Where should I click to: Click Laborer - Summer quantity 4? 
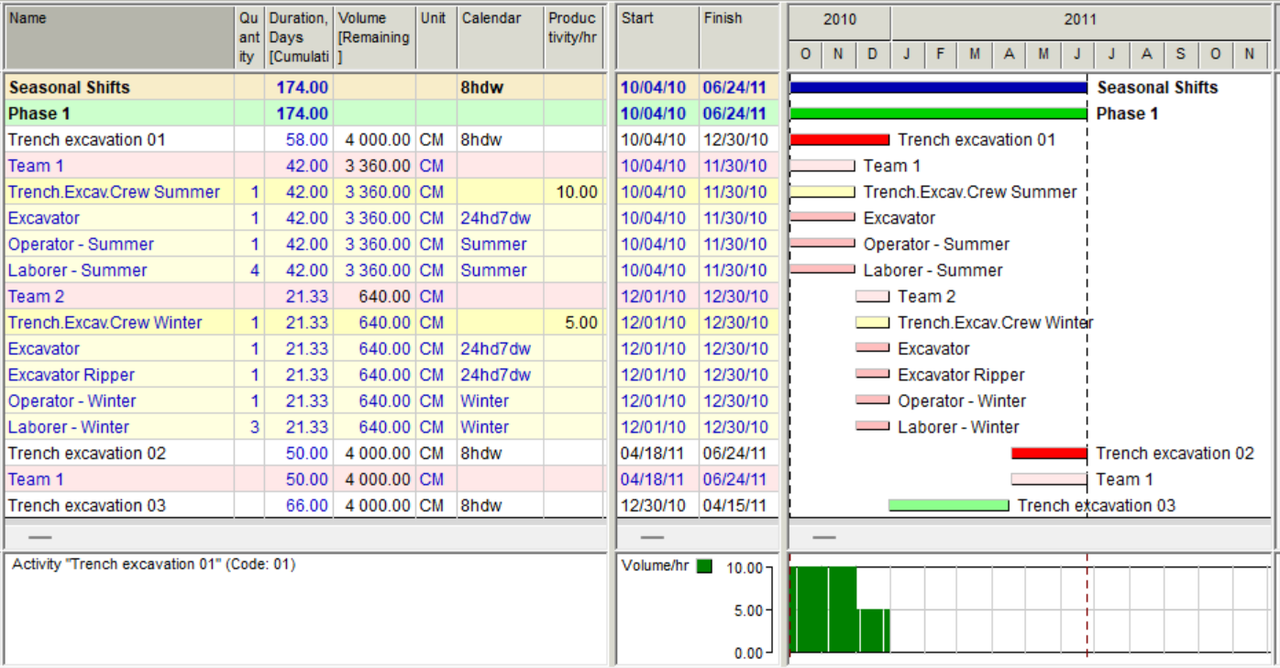[254, 270]
